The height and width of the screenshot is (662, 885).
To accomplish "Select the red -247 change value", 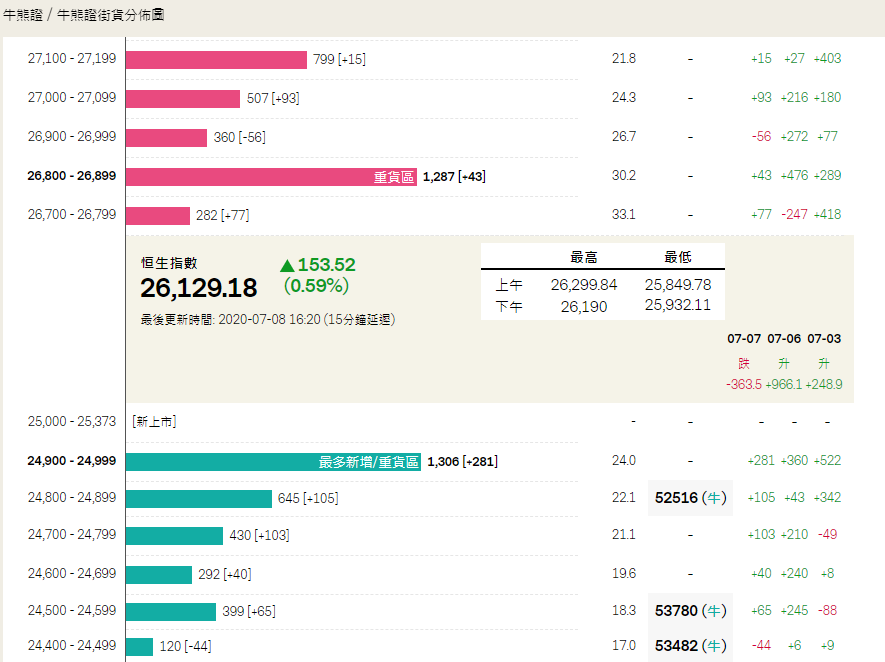I will click(x=794, y=214).
